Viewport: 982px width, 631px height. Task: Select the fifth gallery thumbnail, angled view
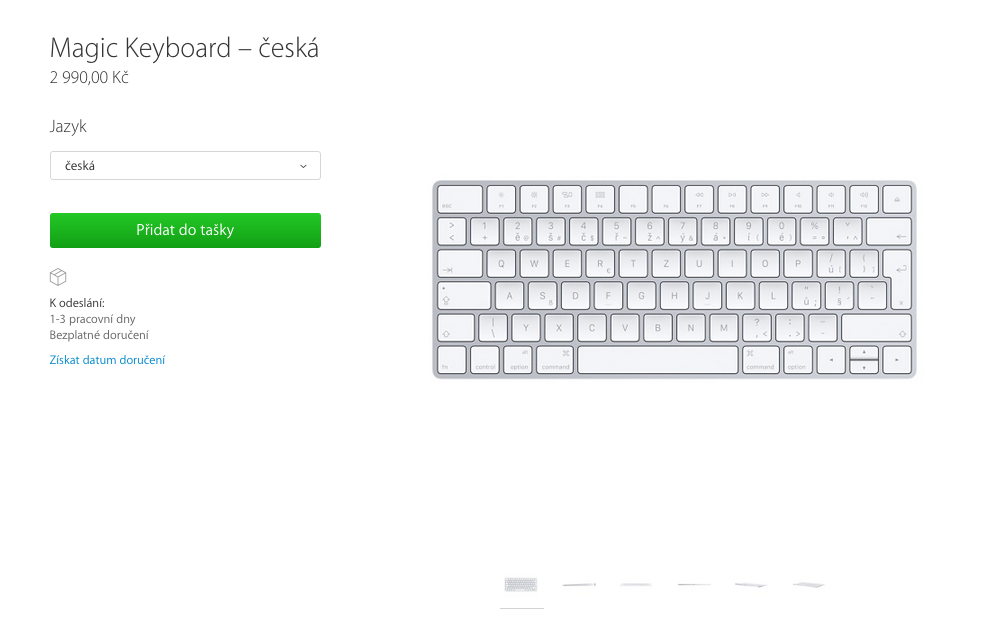[x=750, y=585]
